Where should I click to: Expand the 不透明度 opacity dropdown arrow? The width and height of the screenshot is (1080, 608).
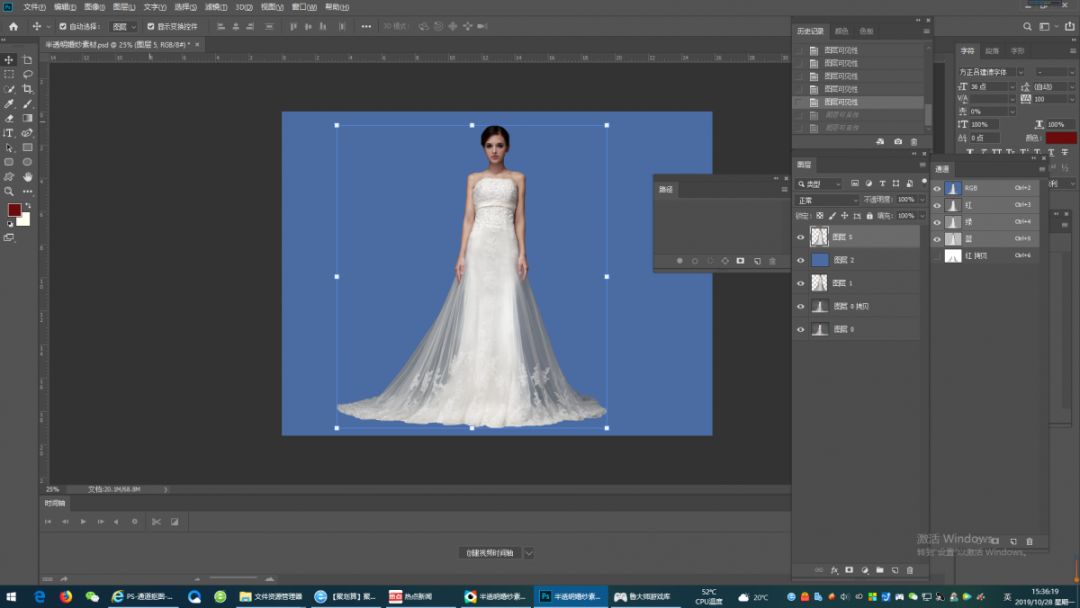pyautogui.click(x=922, y=200)
